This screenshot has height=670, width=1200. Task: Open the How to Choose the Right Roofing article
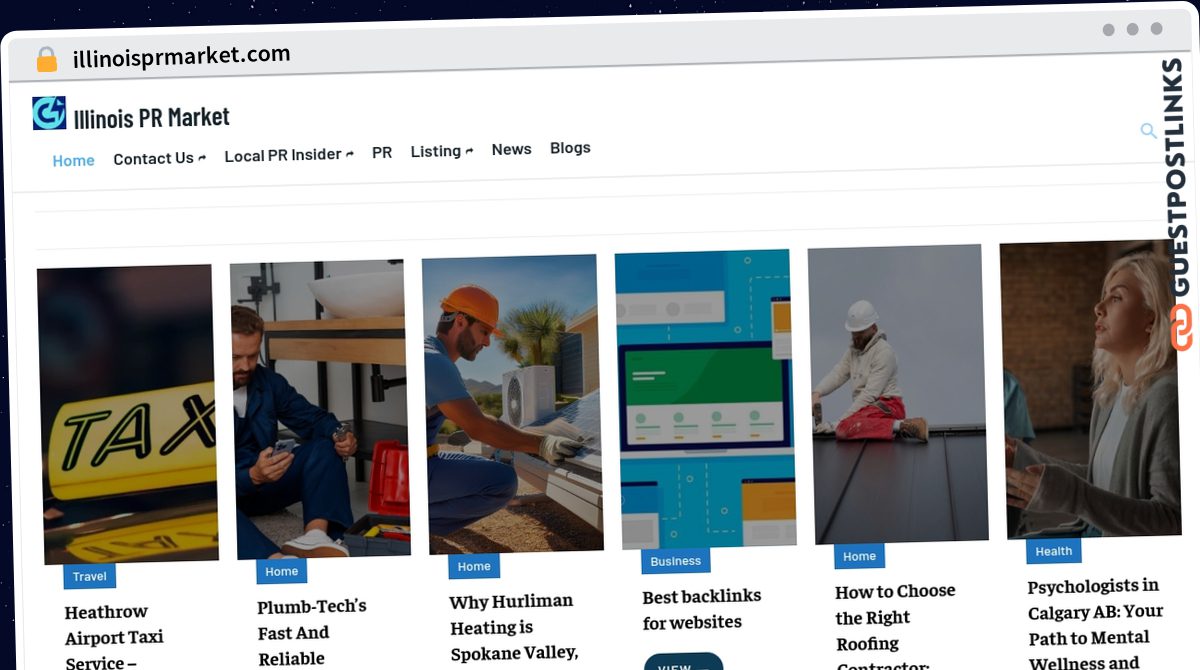(896, 626)
